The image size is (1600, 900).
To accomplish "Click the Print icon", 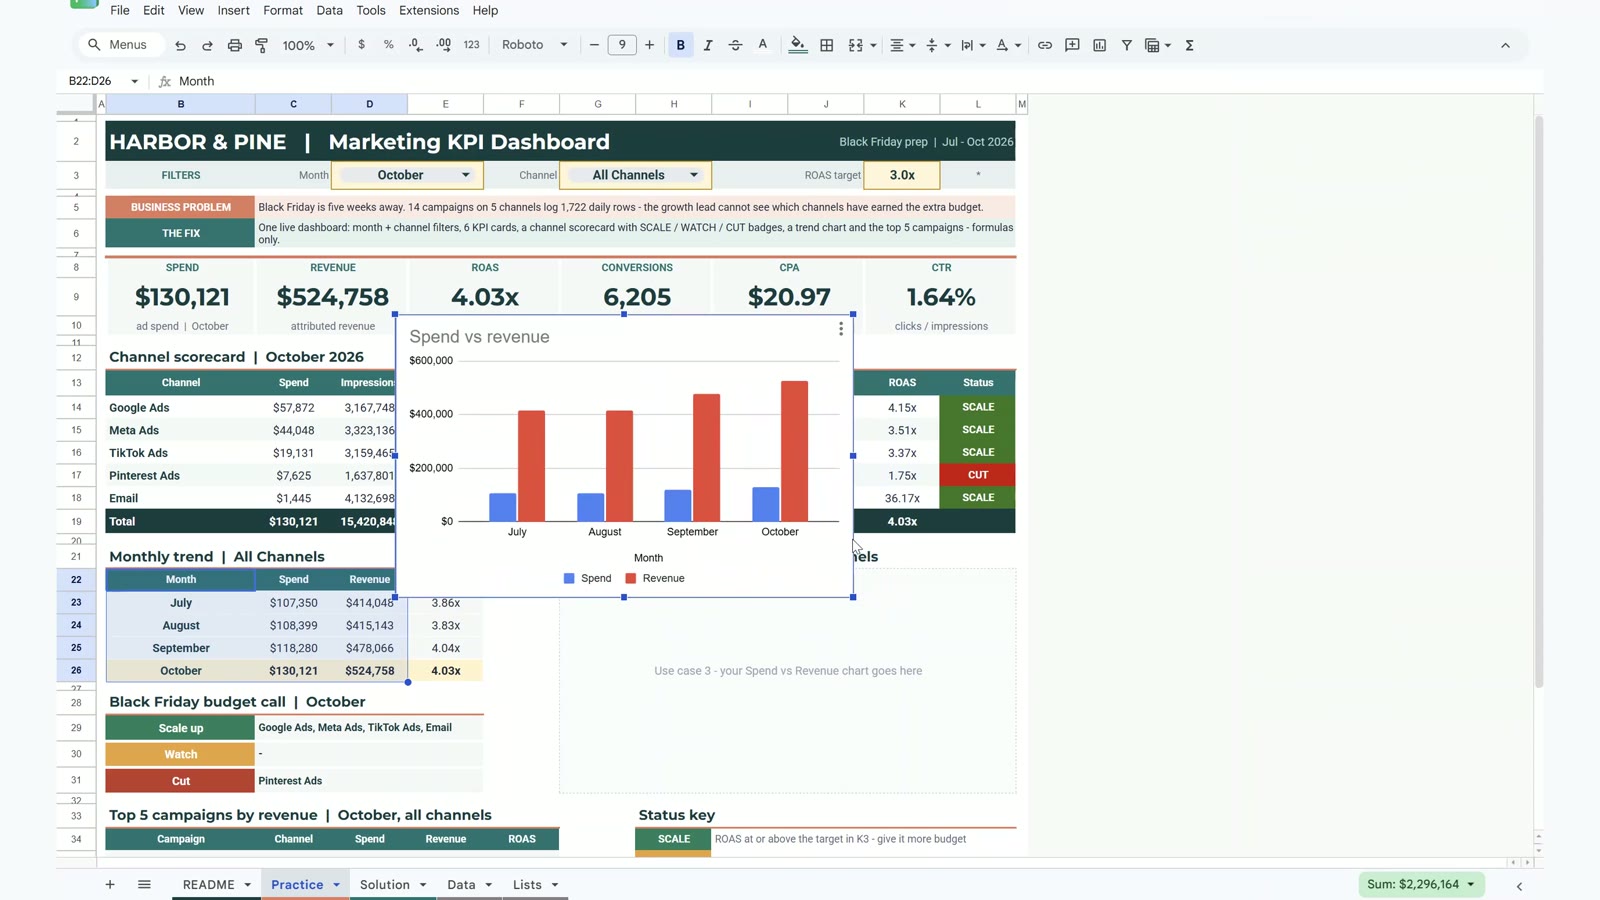I will pos(234,45).
